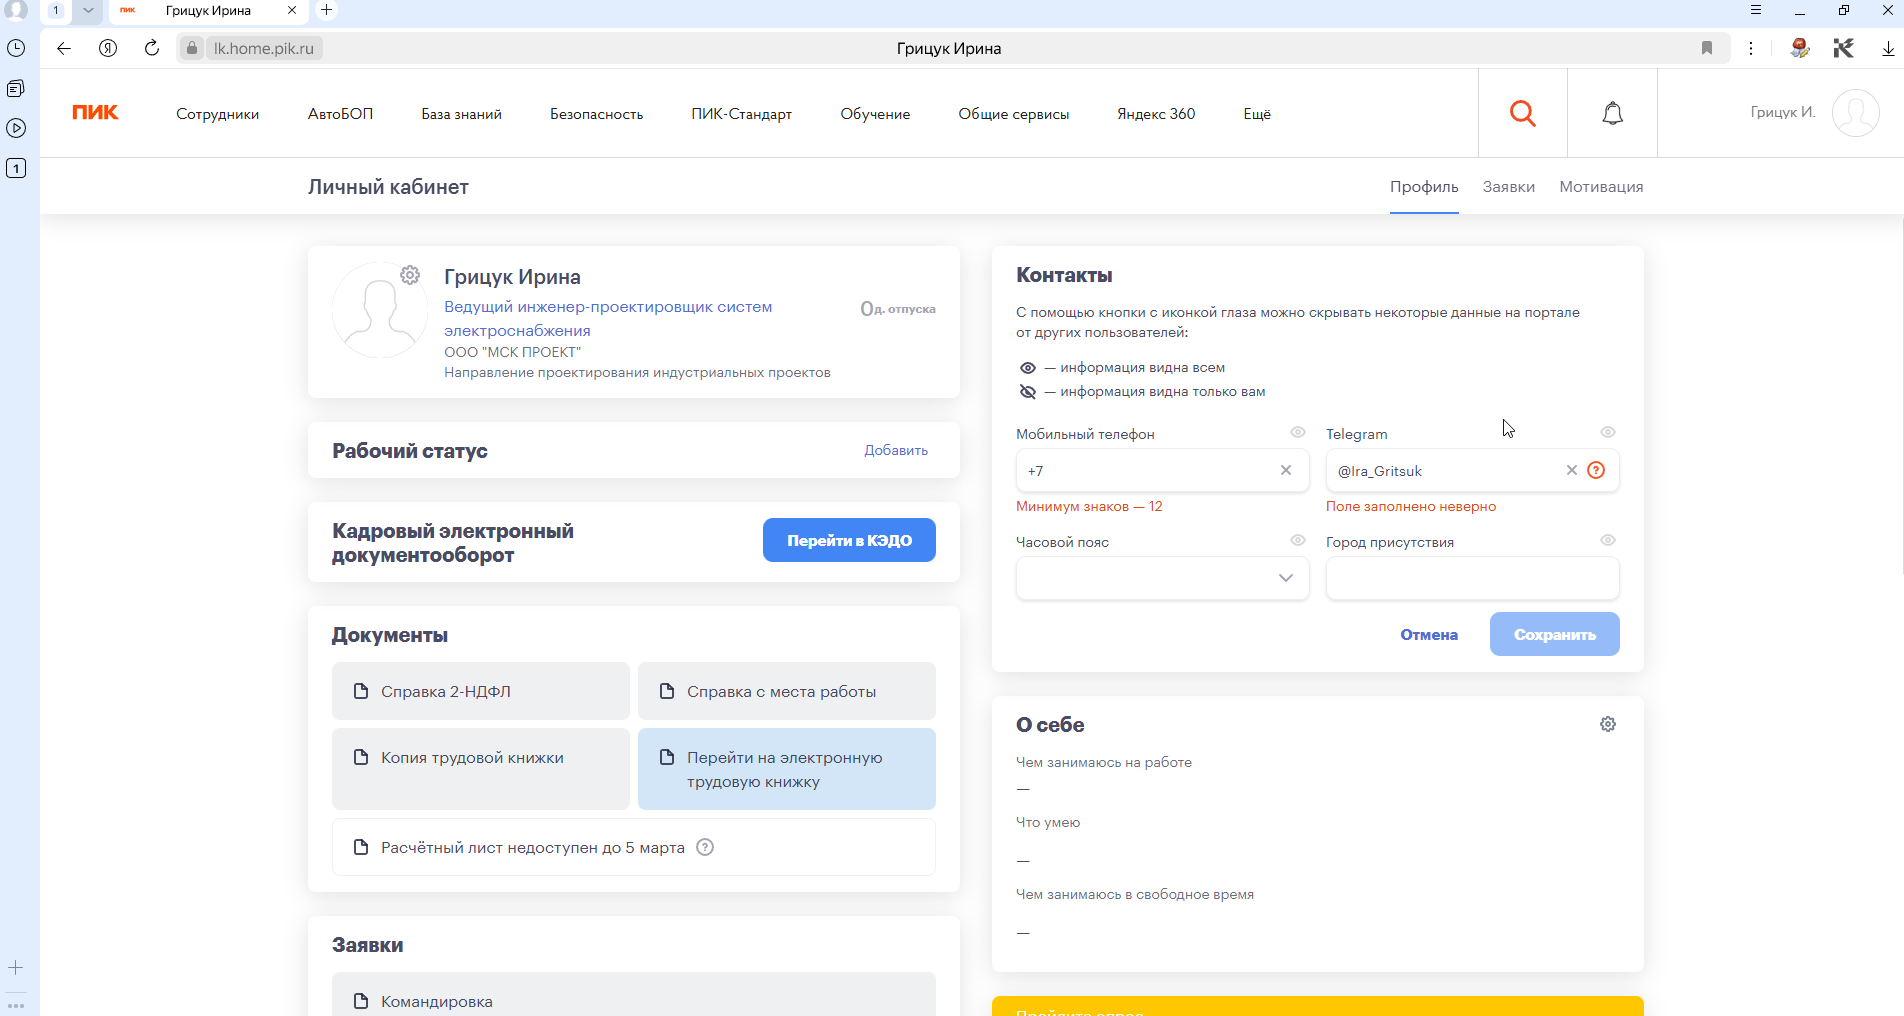Screen dimensions: 1904x1016
Task: Open the Обучение menu
Action: 875,114
